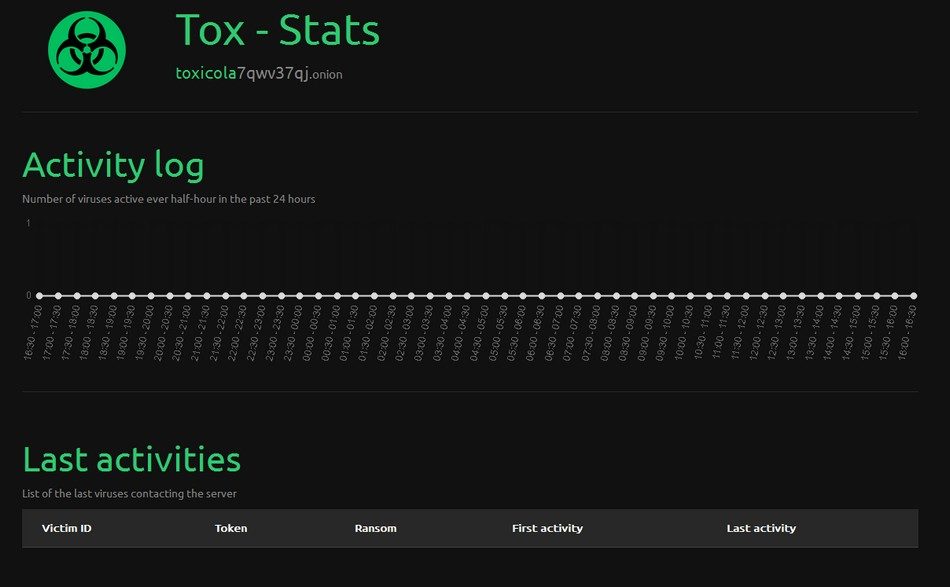
Task: Sort by the Token column header
Action: pyautogui.click(x=230, y=528)
